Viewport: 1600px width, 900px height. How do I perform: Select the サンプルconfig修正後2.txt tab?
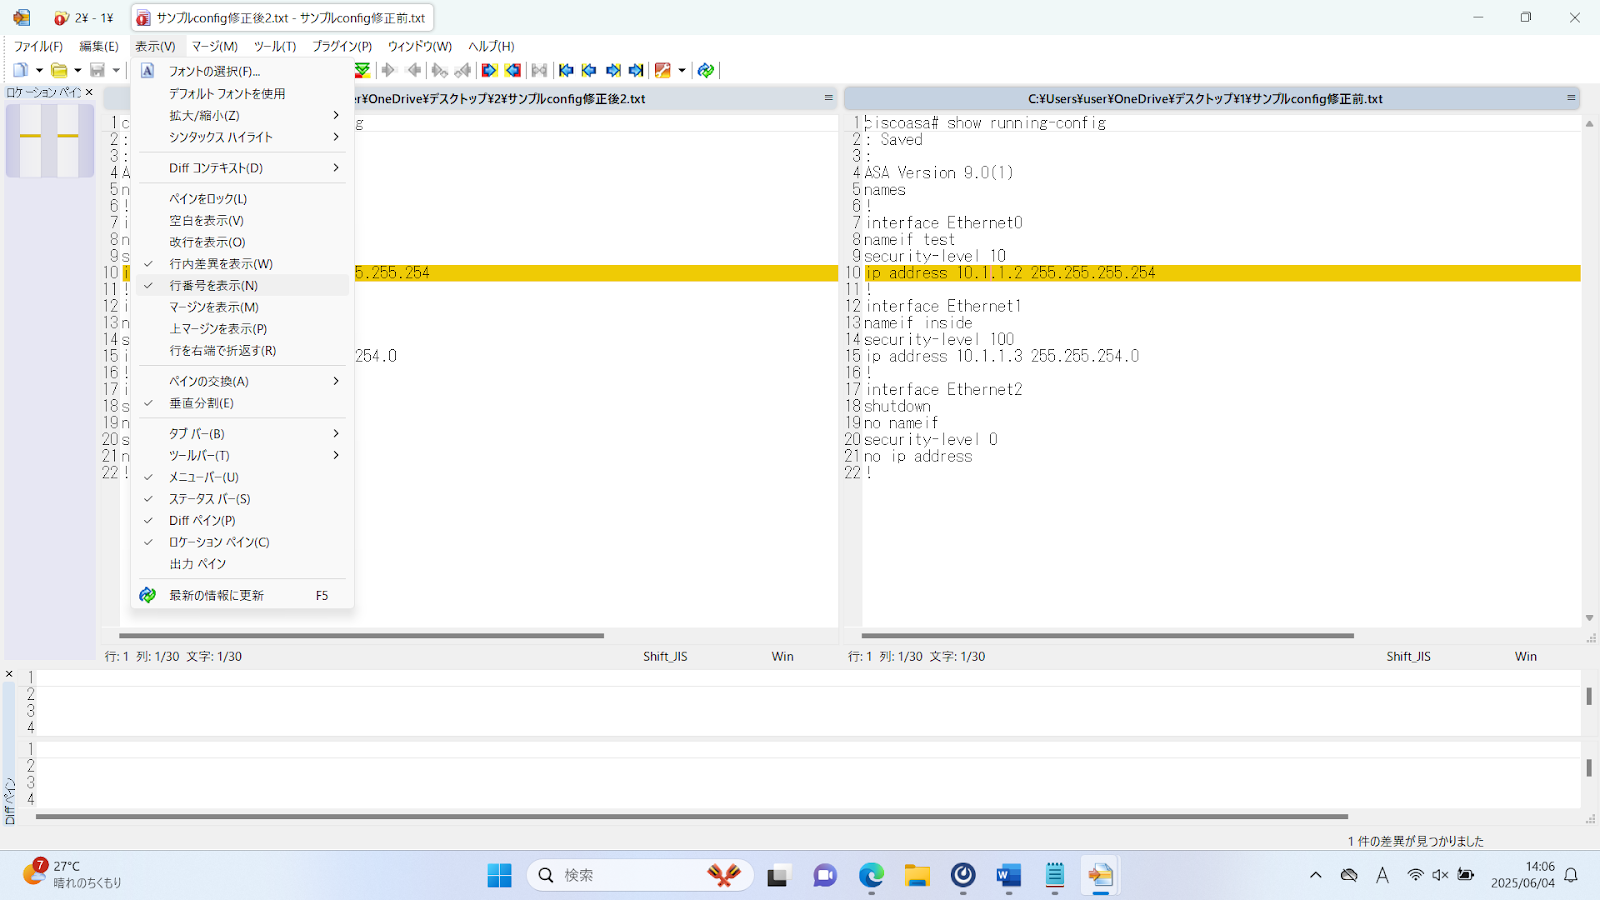coord(282,18)
